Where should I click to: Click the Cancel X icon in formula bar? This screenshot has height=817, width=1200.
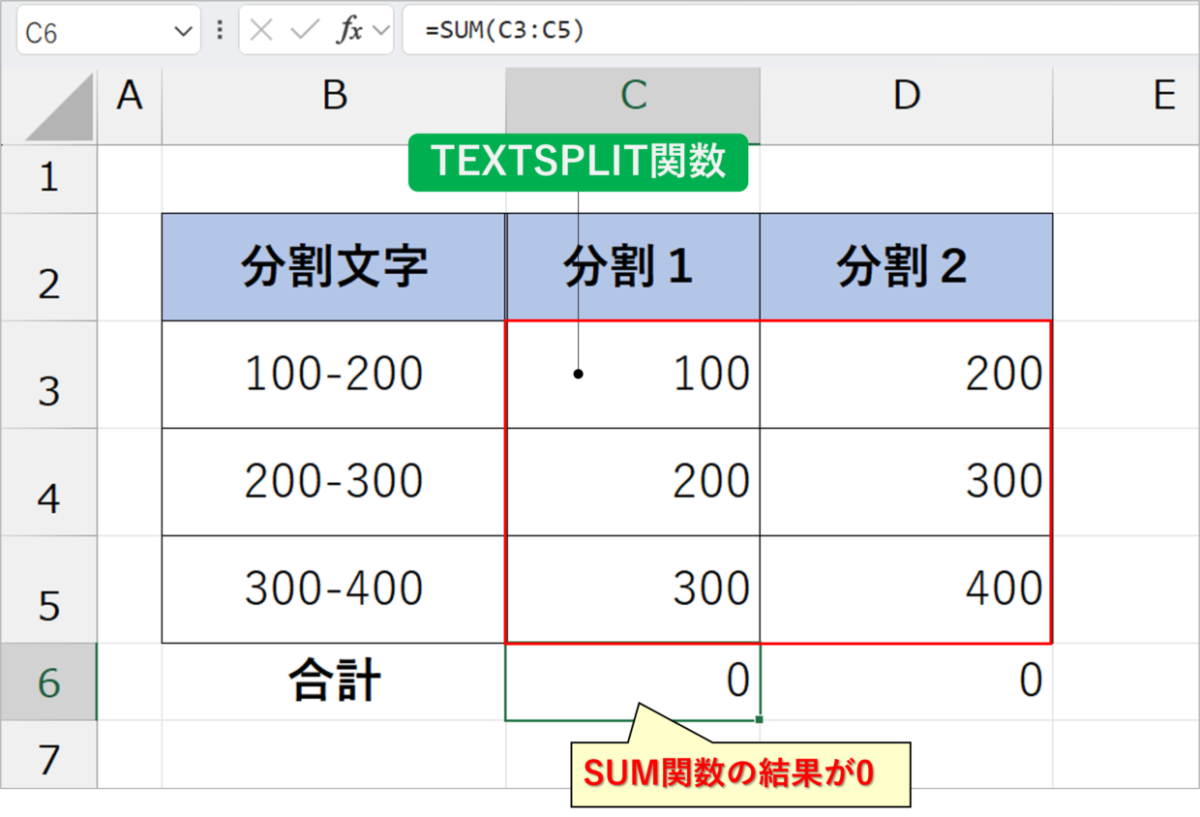261,30
